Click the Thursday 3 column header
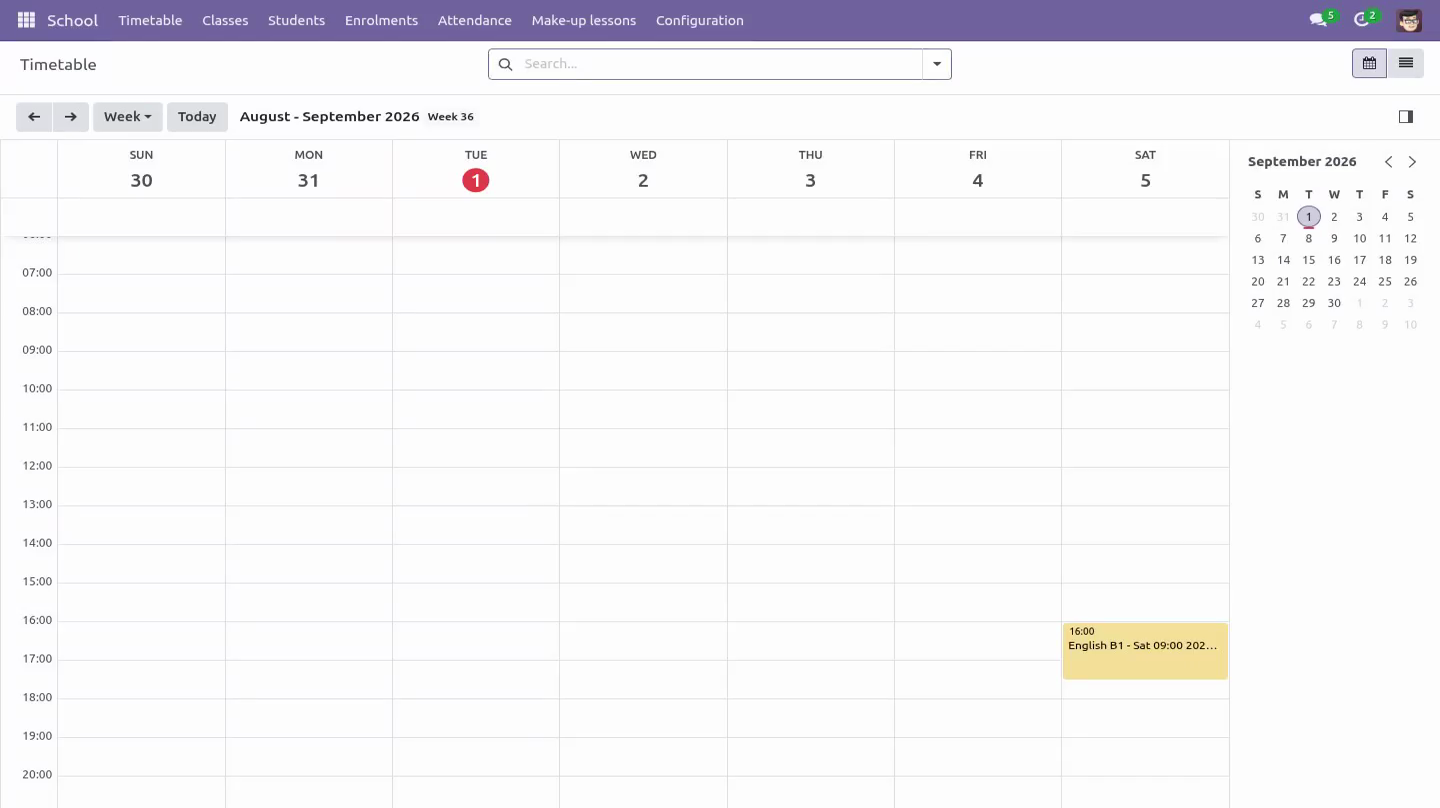 [x=811, y=169]
